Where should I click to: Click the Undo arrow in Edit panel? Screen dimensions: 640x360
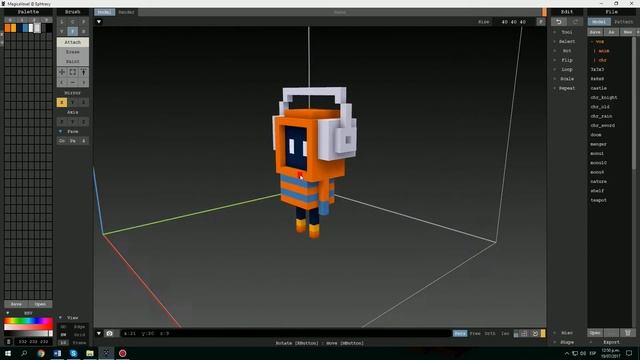point(559,22)
